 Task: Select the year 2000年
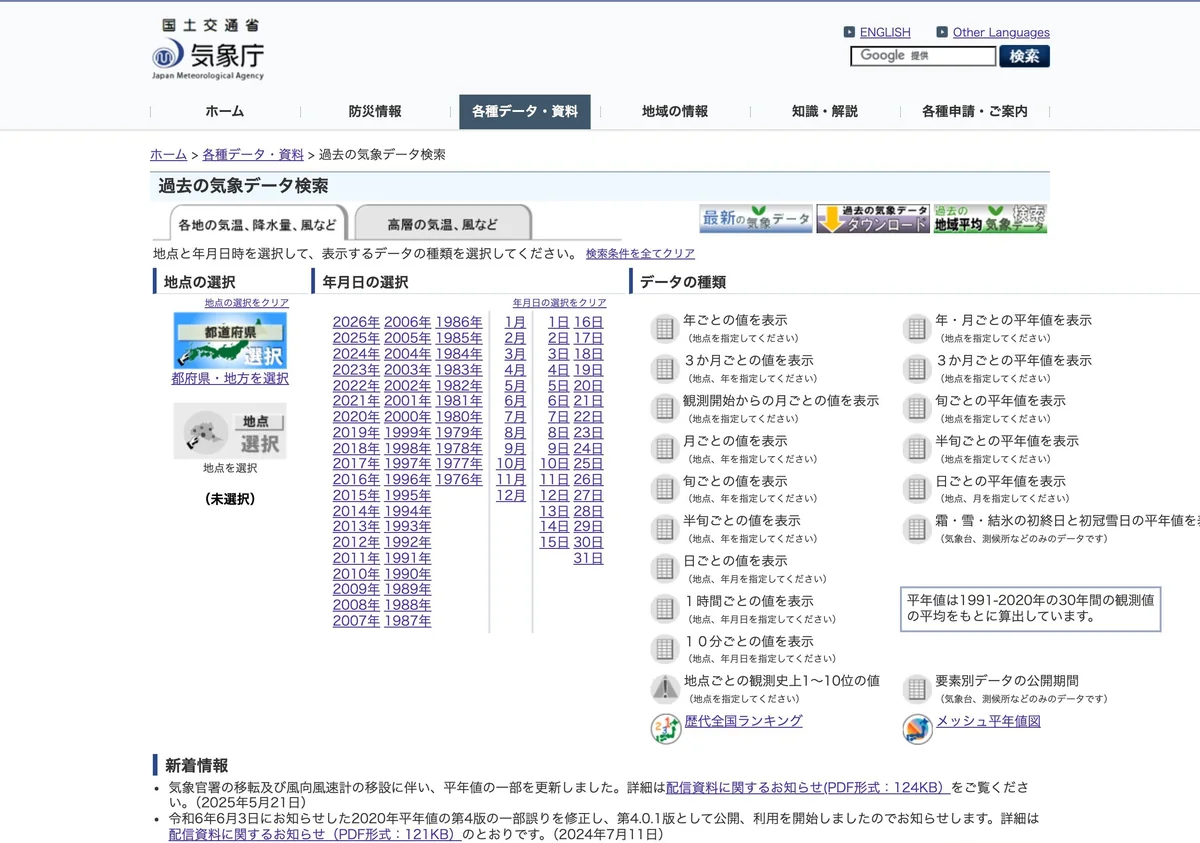pyautogui.click(x=407, y=417)
